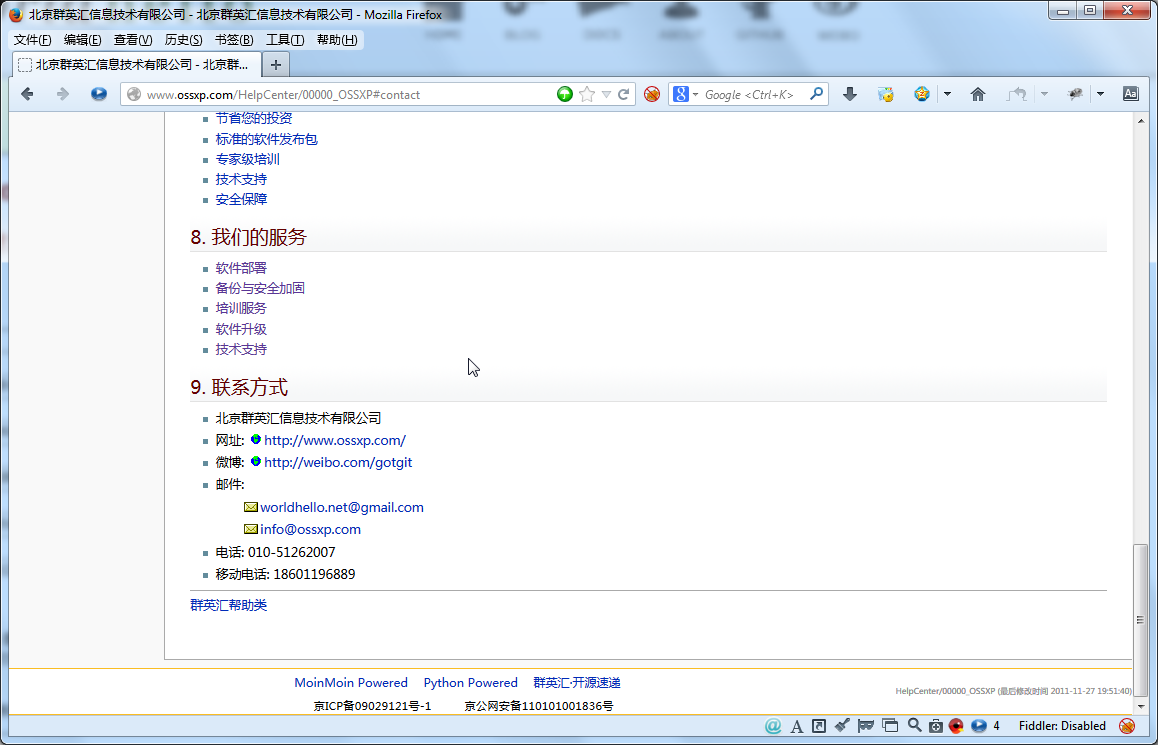Image resolution: width=1158 pixels, height=745 pixels.
Task: Open 技术支持 link under 我们的服务
Action: tap(241, 349)
